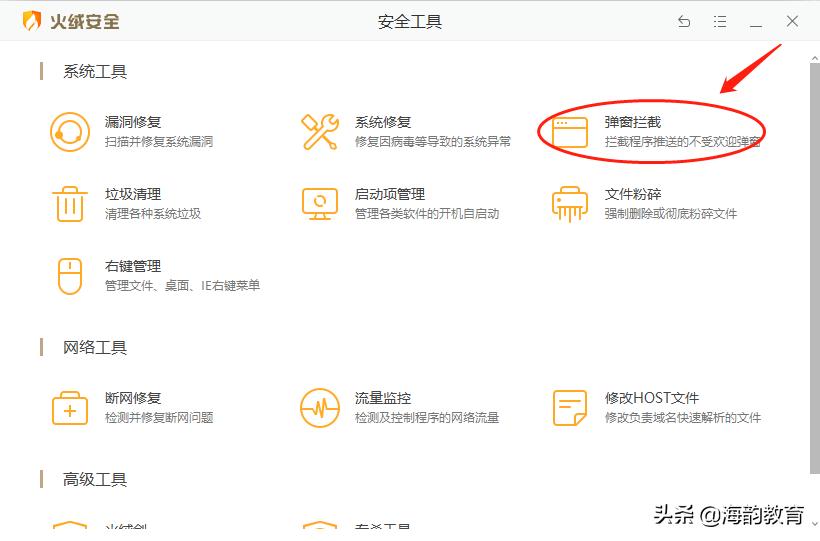
Task: Click description 扫描并修复系统漏洞
Action: tap(159, 142)
